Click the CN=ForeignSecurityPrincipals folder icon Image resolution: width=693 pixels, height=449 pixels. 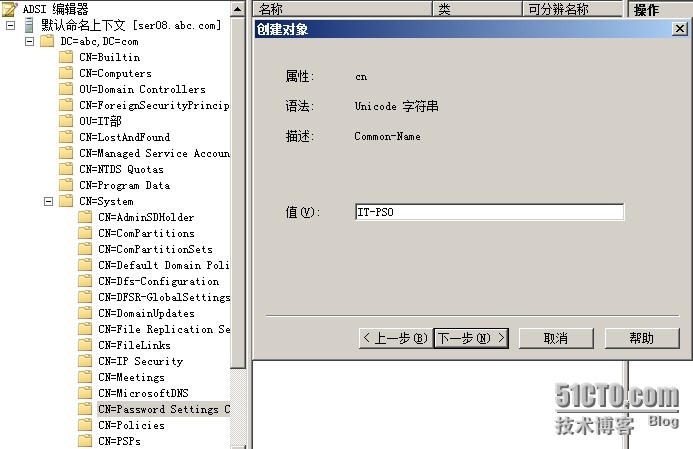coord(66,105)
